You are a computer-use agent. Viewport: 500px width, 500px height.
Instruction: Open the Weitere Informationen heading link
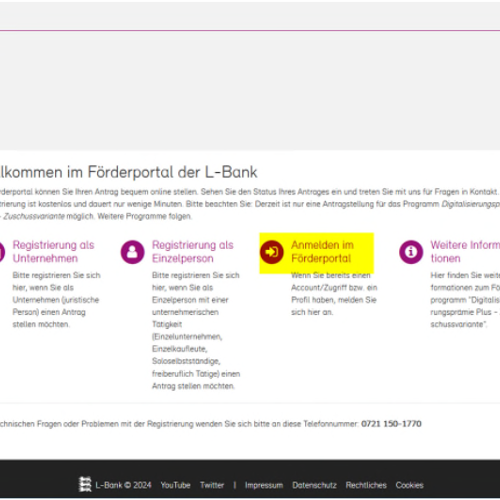click(x=465, y=252)
